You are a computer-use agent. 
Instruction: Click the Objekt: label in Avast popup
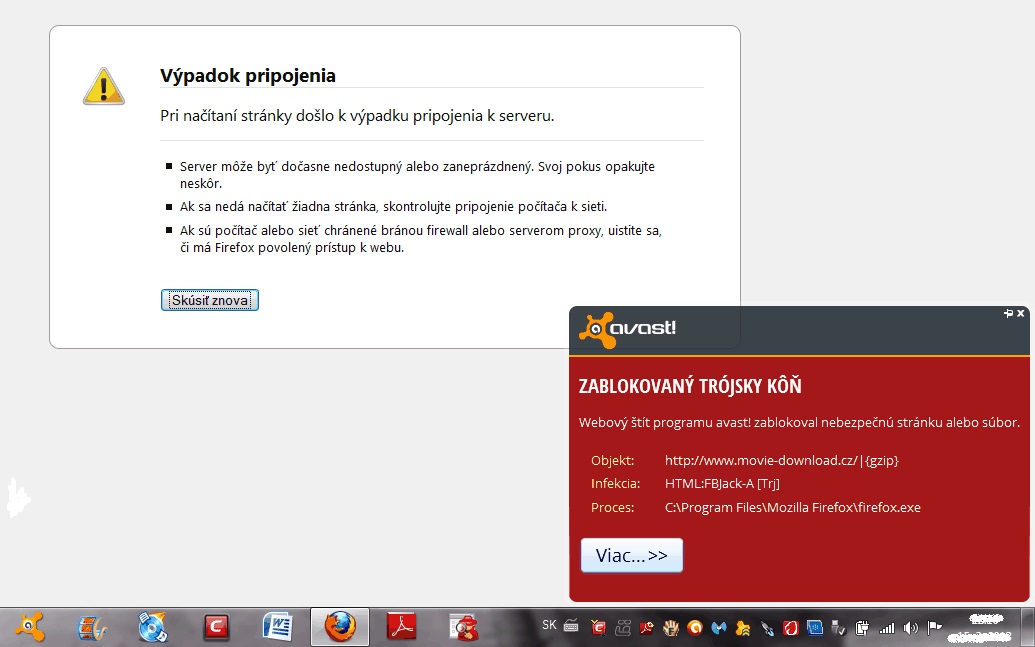click(x=613, y=460)
